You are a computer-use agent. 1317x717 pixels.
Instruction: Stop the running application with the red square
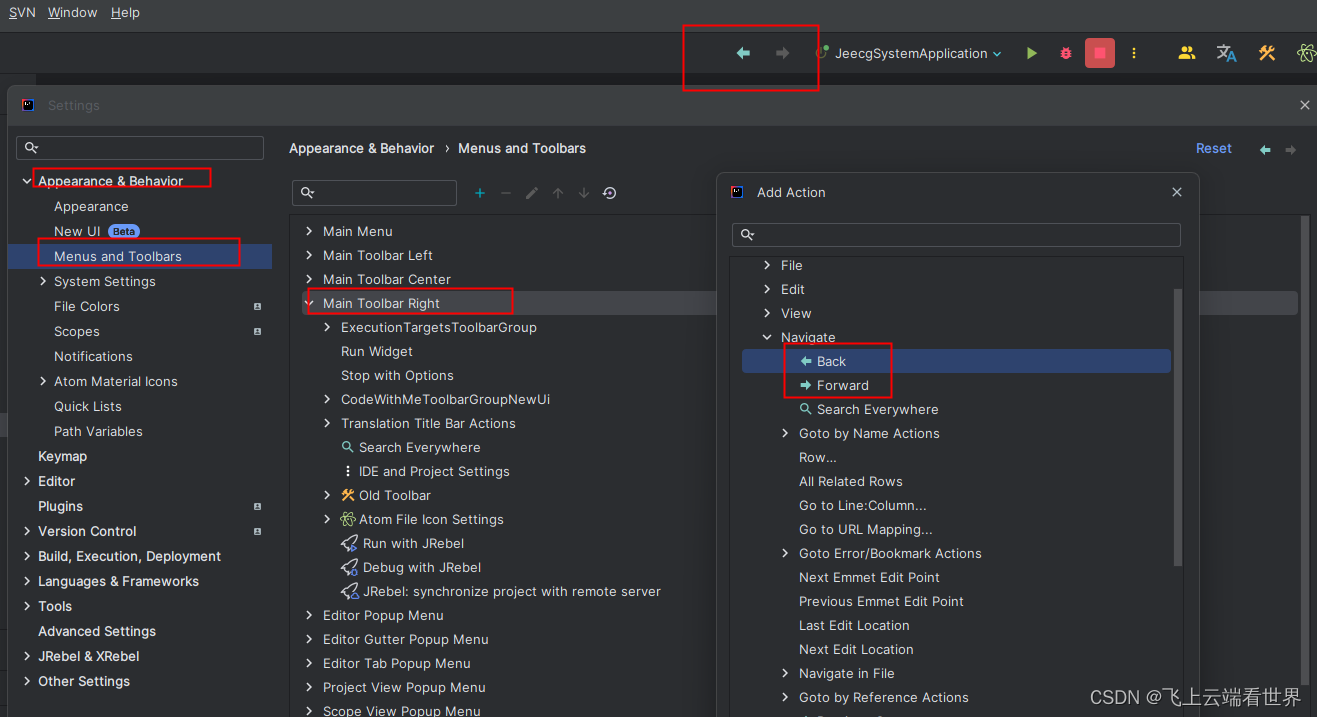tap(1100, 53)
